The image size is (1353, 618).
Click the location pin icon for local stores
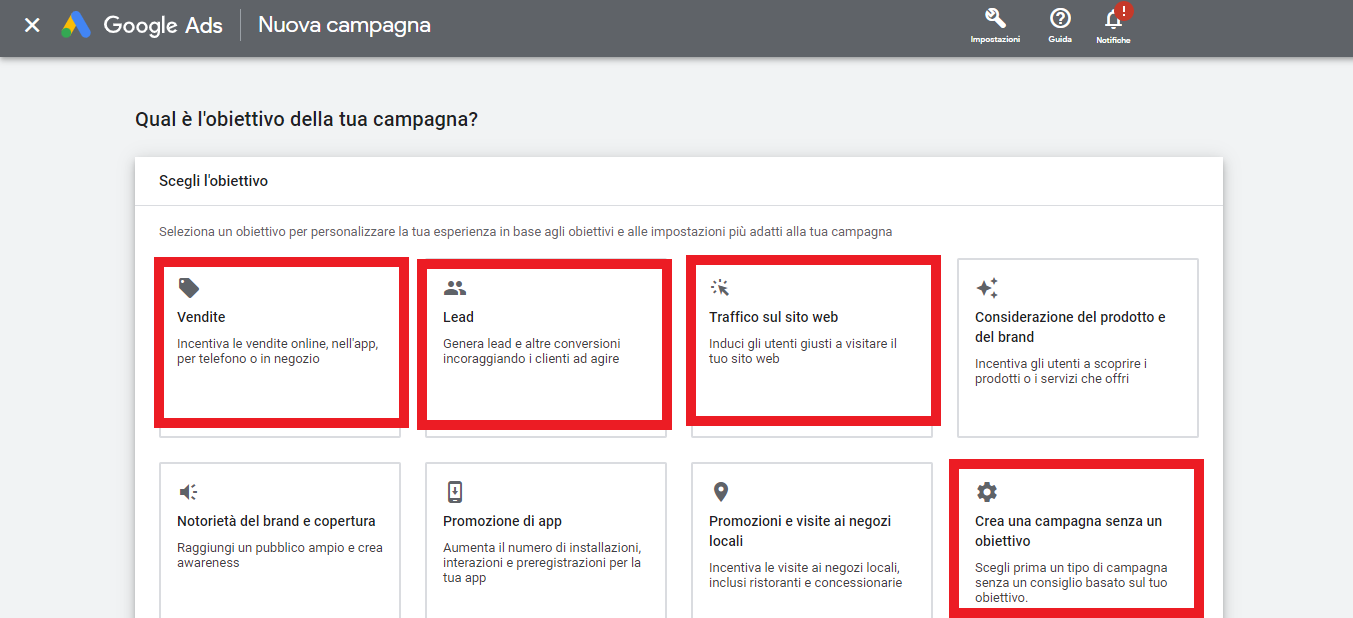click(x=720, y=492)
